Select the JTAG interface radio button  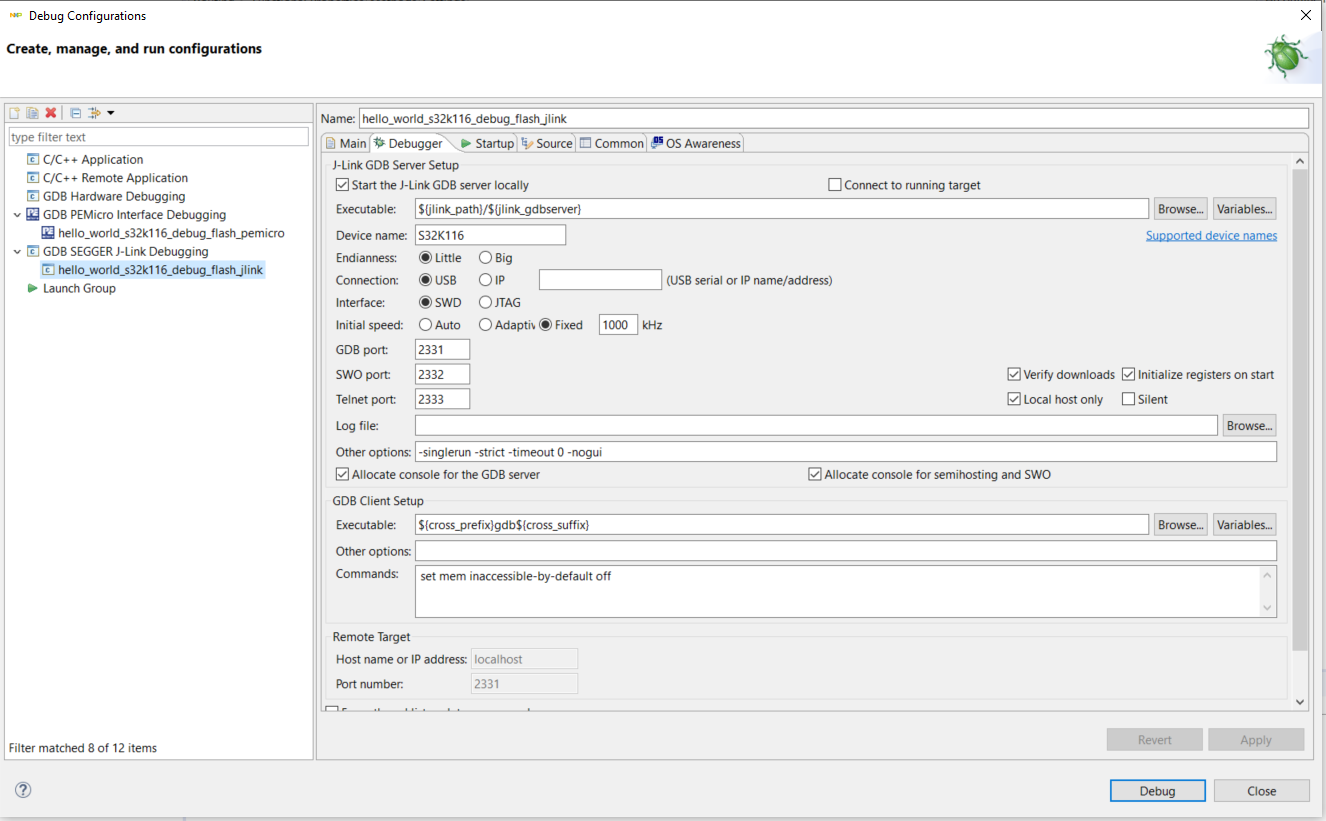(x=486, y=302)
